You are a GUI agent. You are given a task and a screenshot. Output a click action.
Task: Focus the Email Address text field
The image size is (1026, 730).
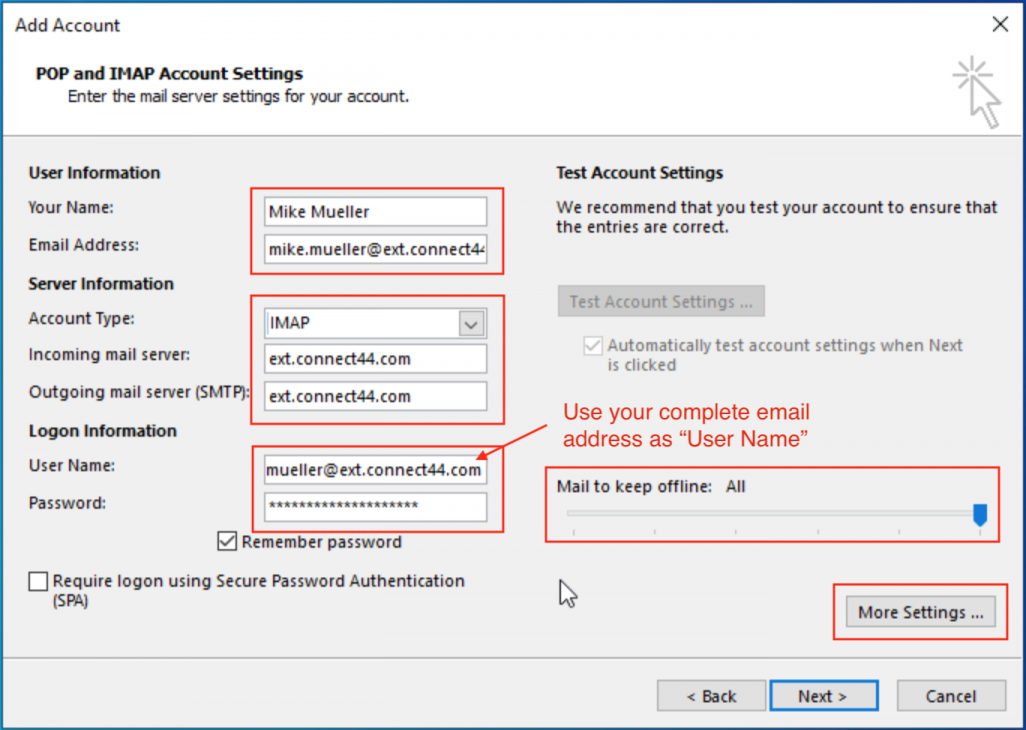pos(375,249)
